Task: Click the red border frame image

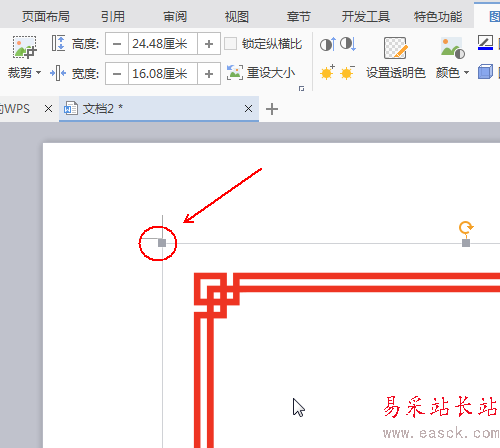Action: click(x=347, y=360)
